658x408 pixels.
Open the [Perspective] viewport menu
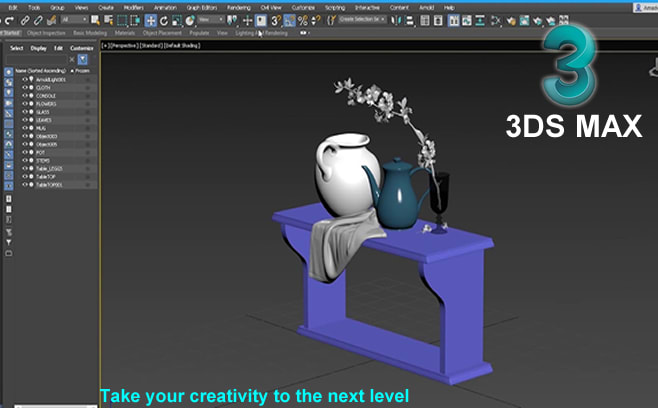[x=123, y=45]
